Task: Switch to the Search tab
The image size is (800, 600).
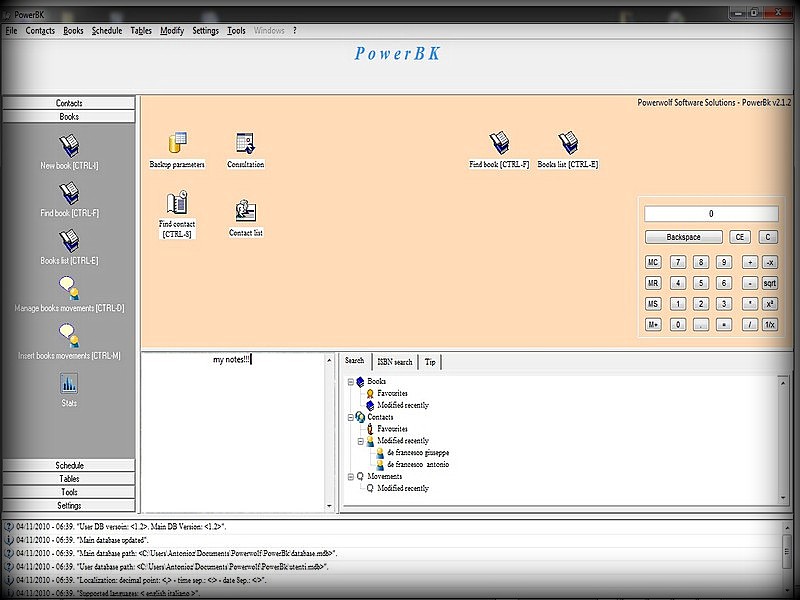Action: pyautogui.click(x=355, y=361)
